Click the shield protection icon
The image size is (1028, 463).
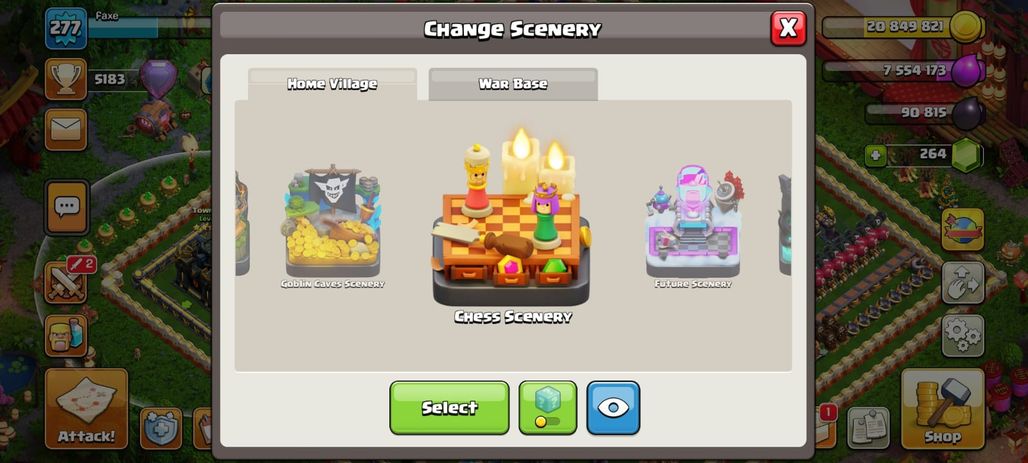161,428
